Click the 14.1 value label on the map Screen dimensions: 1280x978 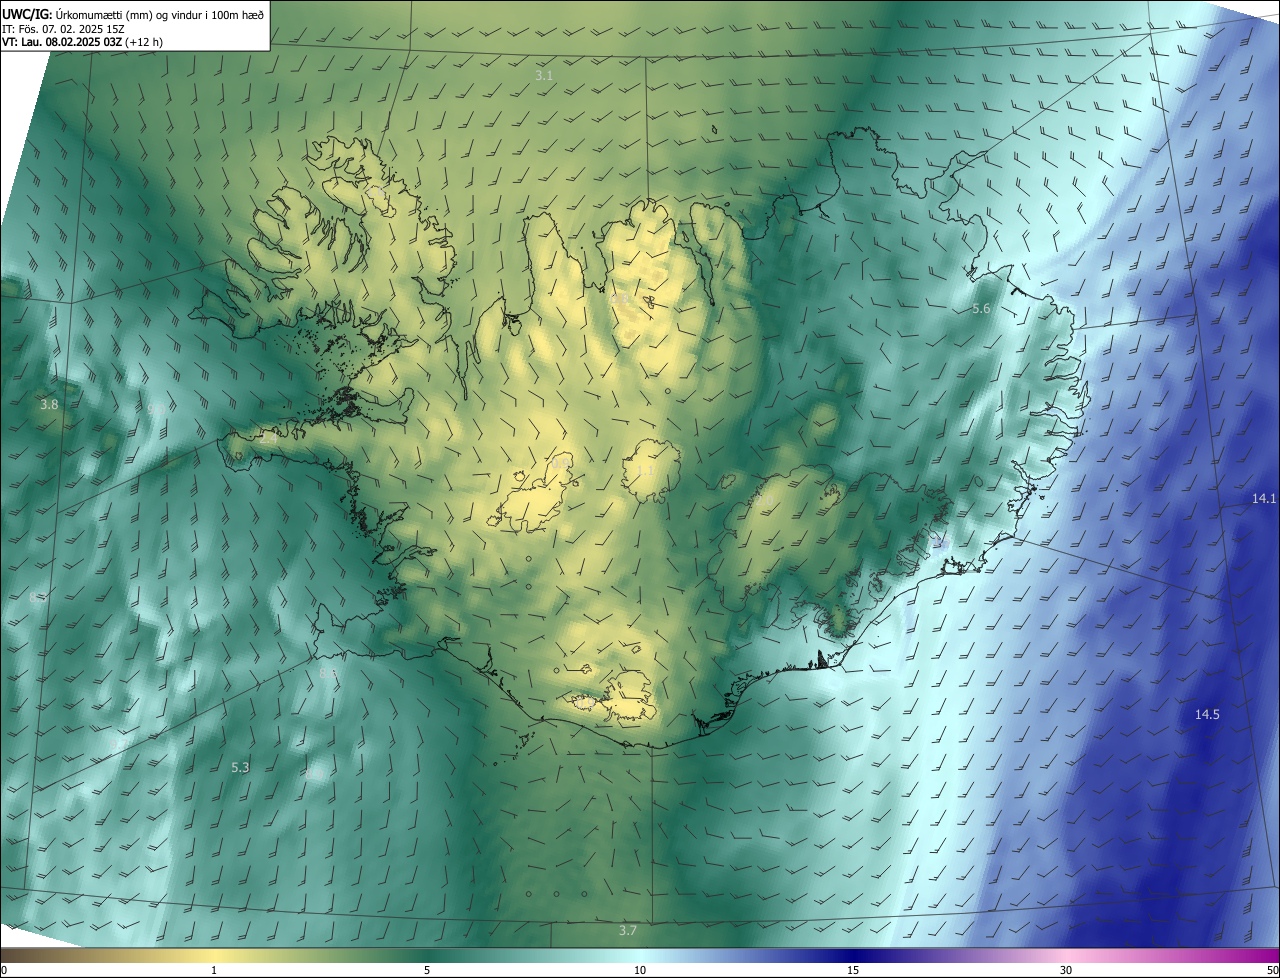pos(1264,498)
